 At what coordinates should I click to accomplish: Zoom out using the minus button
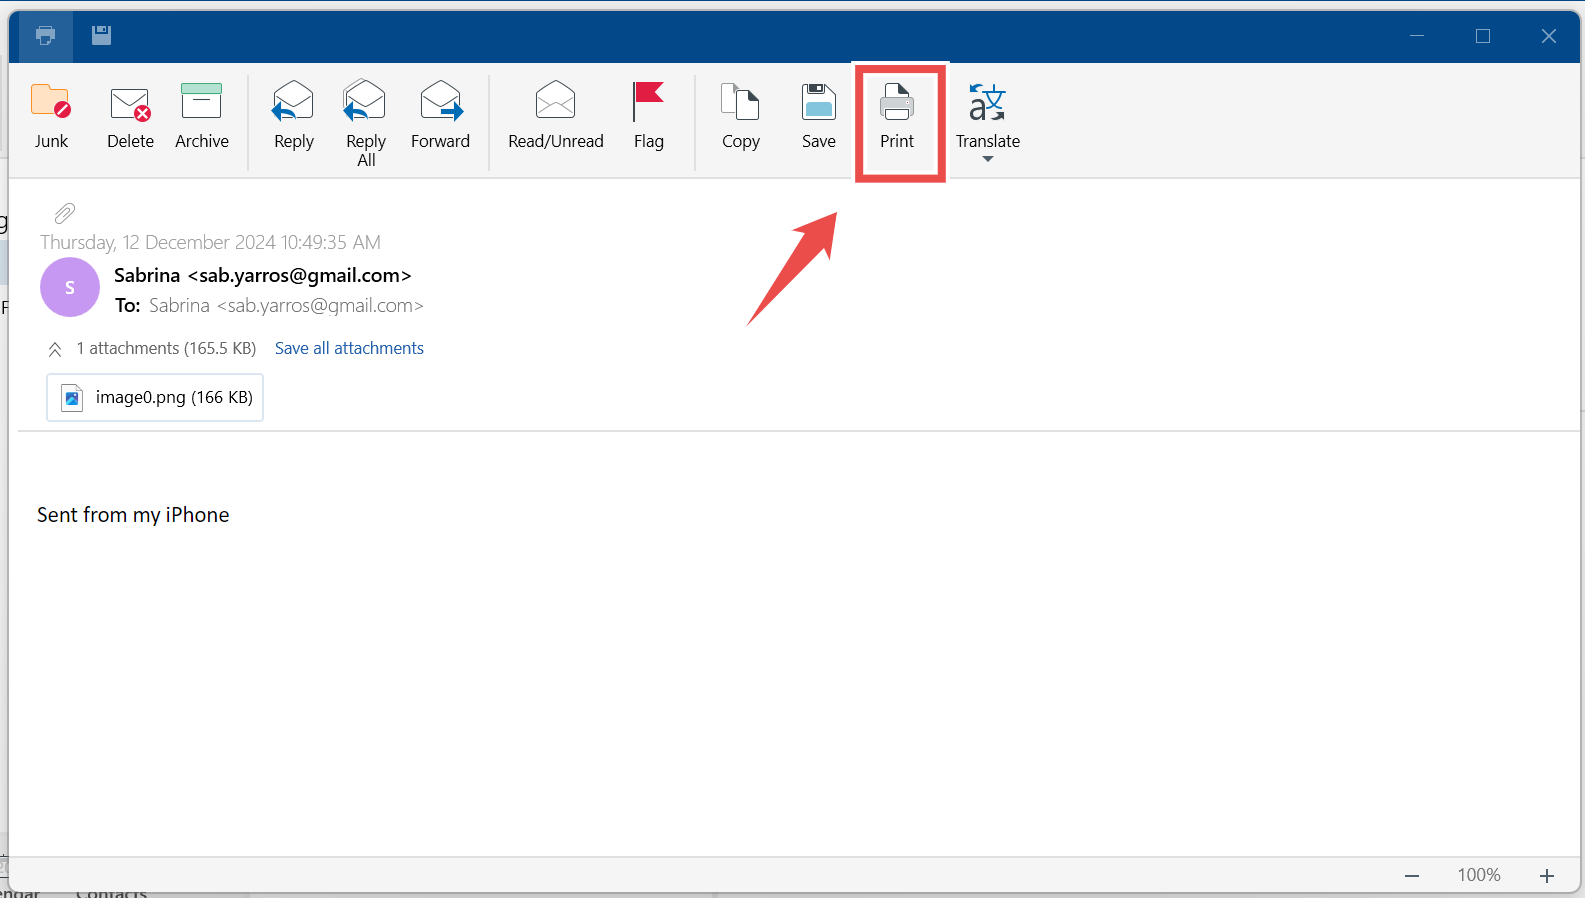1412,876
